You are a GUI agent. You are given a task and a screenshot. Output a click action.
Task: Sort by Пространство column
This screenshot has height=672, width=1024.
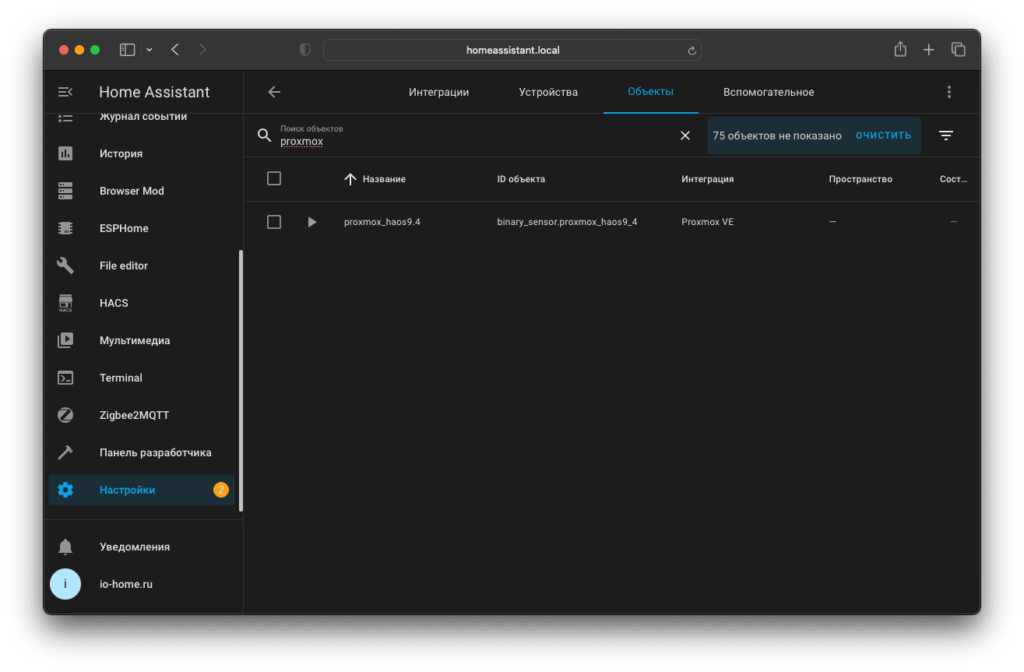click(860, 179)
